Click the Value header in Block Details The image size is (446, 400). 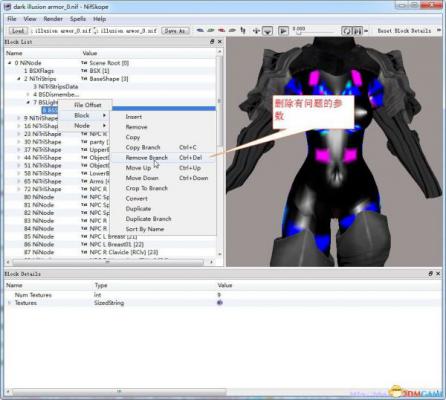(225, 285)
